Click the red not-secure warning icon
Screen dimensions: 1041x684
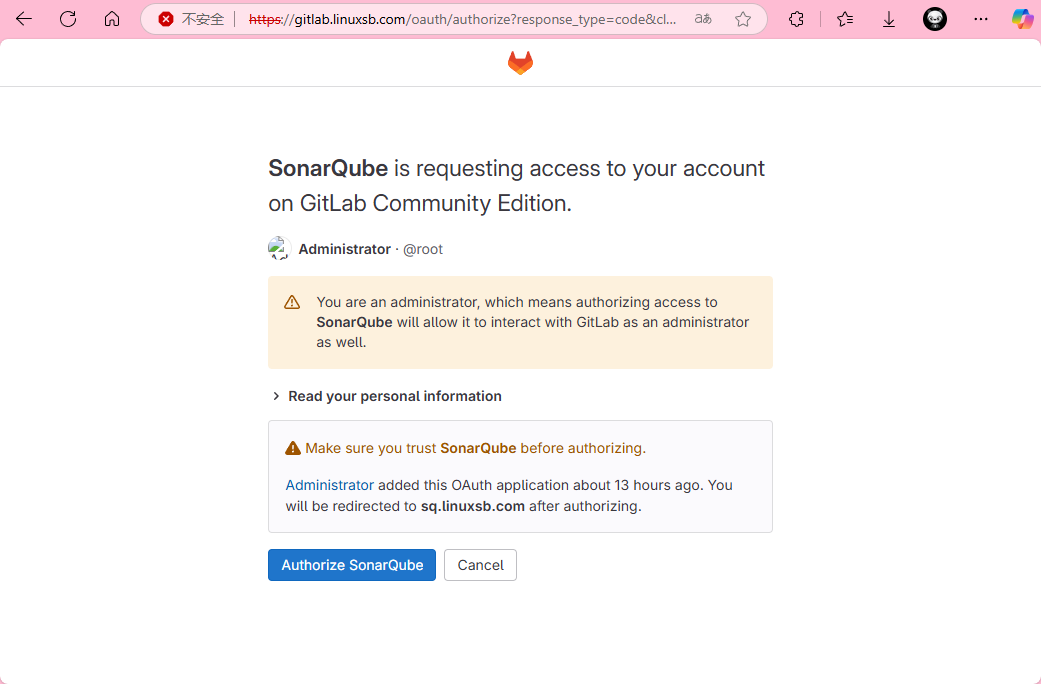[166, 19]
